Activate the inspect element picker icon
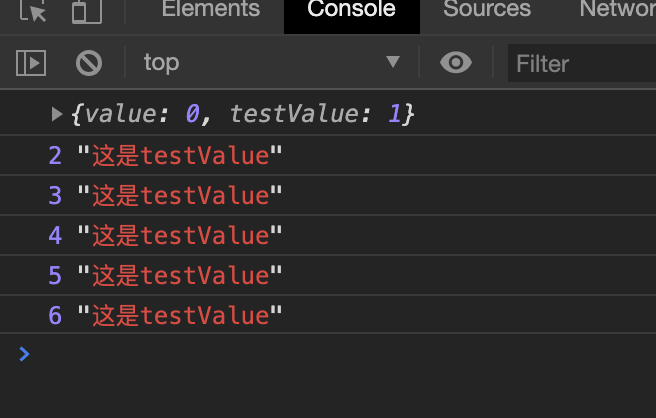656x418 pixels. point(34,11)
